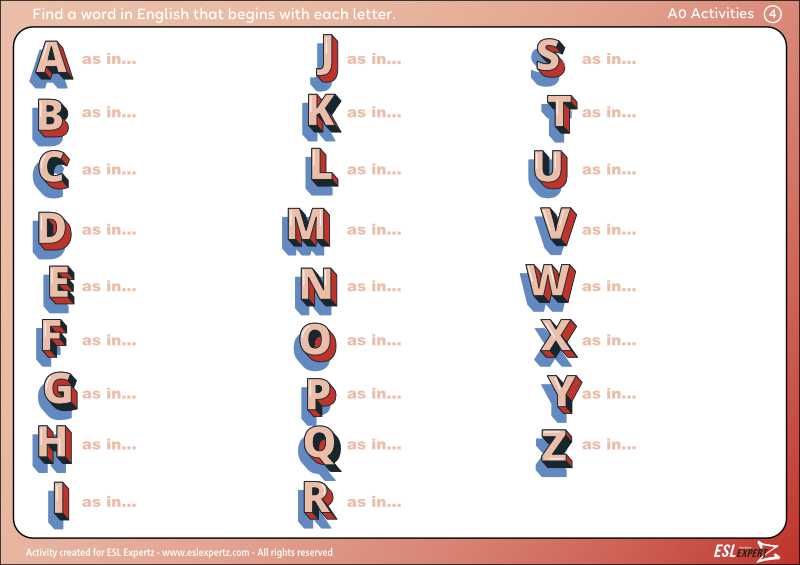The height and width of the screenshot is (565, 800).
Task: Select the 3D letter R
Action: click(x=317, y=504)
